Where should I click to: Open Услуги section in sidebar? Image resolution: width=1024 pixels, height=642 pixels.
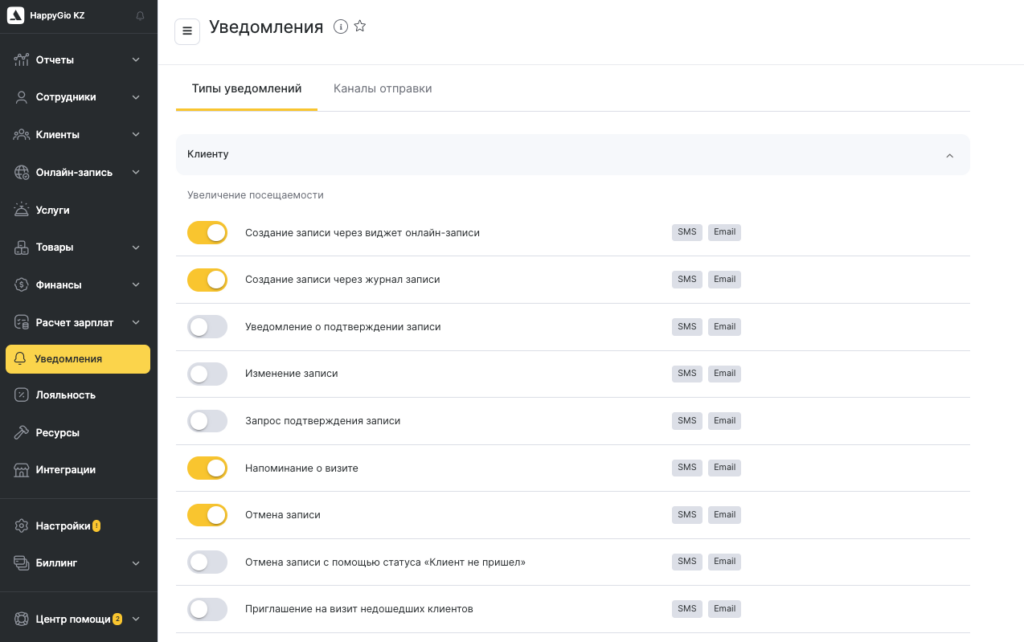click(52, 210)
